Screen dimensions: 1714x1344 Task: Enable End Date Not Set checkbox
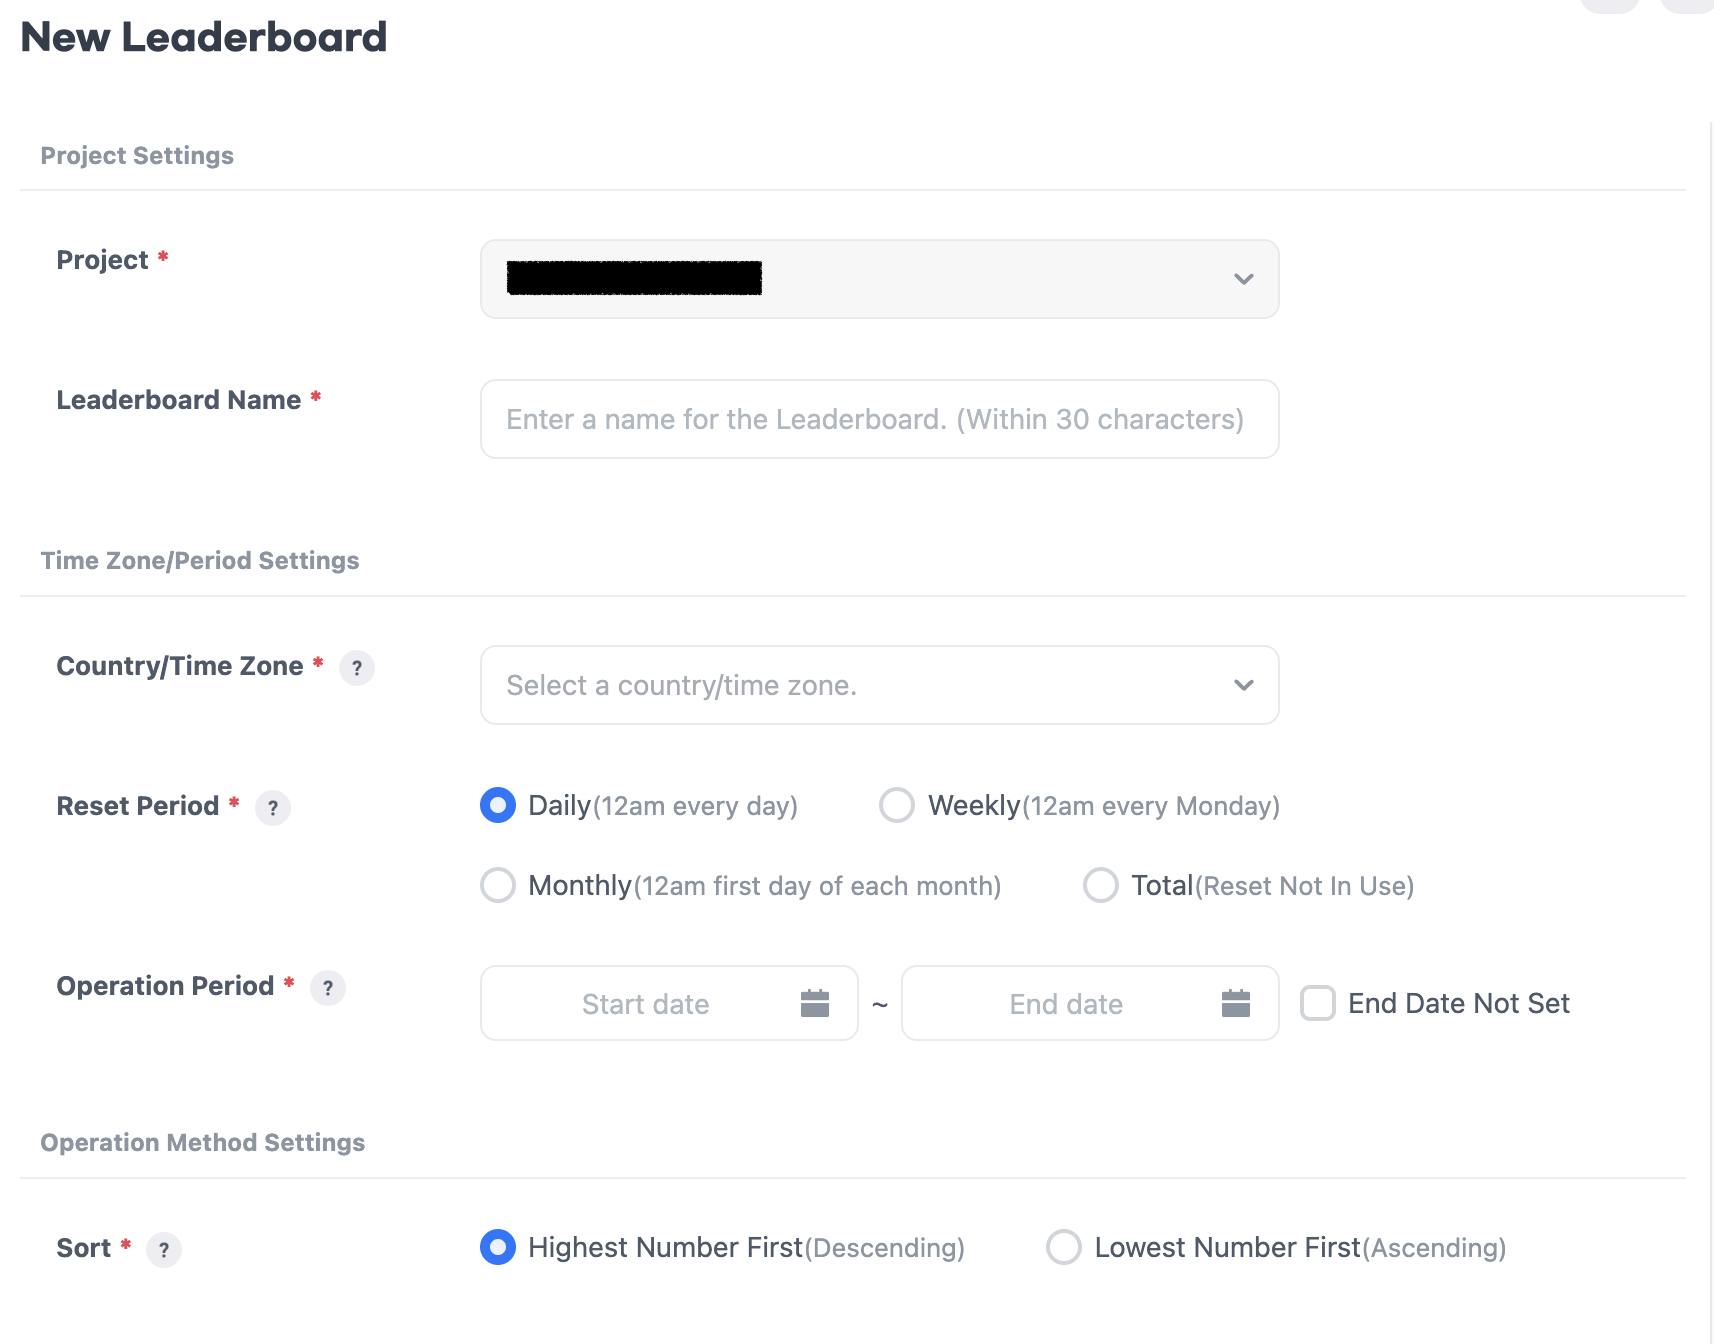1318,1003
